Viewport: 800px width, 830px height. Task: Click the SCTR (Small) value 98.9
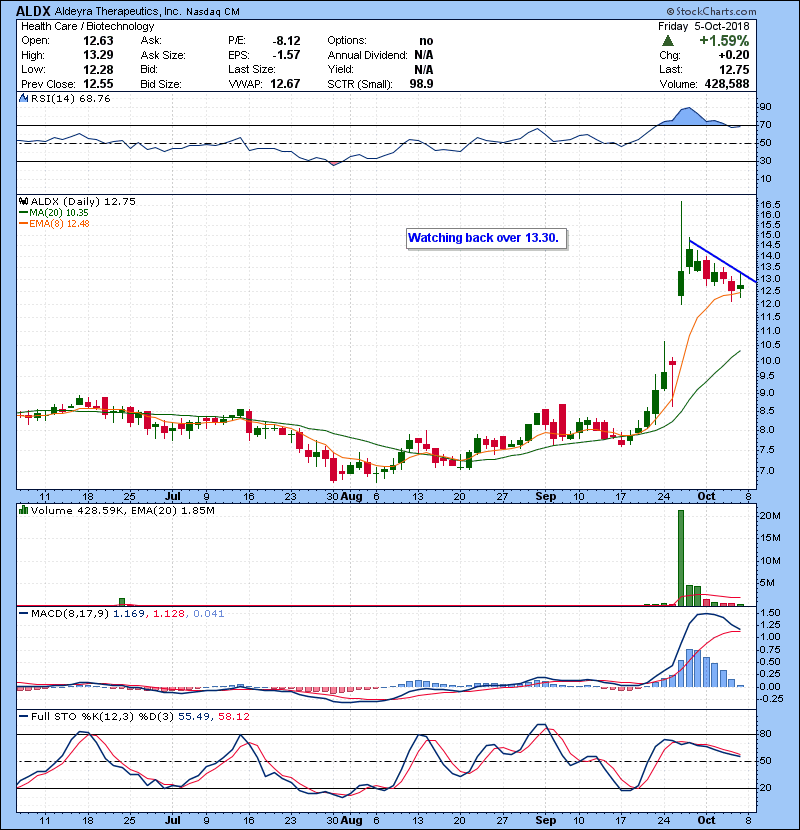[421, 84]
